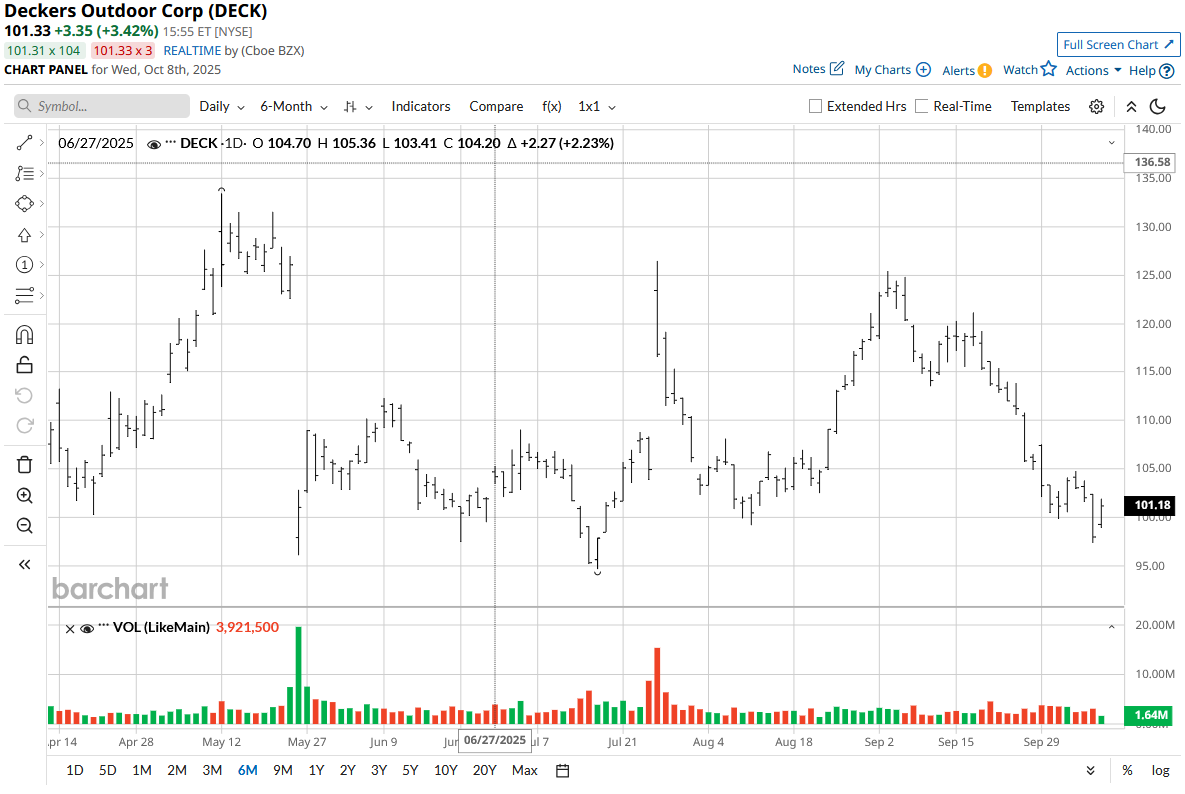This screenshot has width=1185, height=794.
Task: Expand the trend line tool submenu arrow
Action: [42, 143]
